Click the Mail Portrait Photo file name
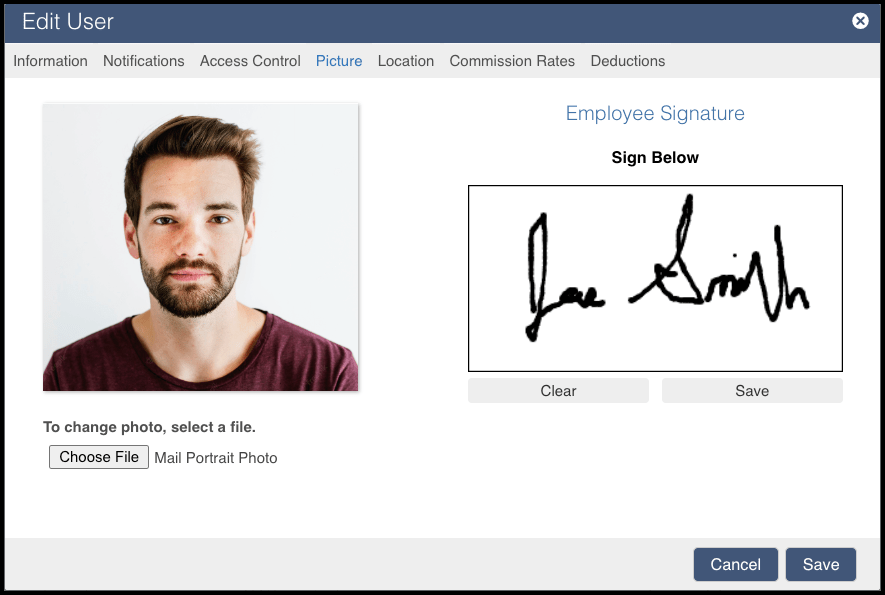This screenshot has height=595, width=885. click(216, 458)
